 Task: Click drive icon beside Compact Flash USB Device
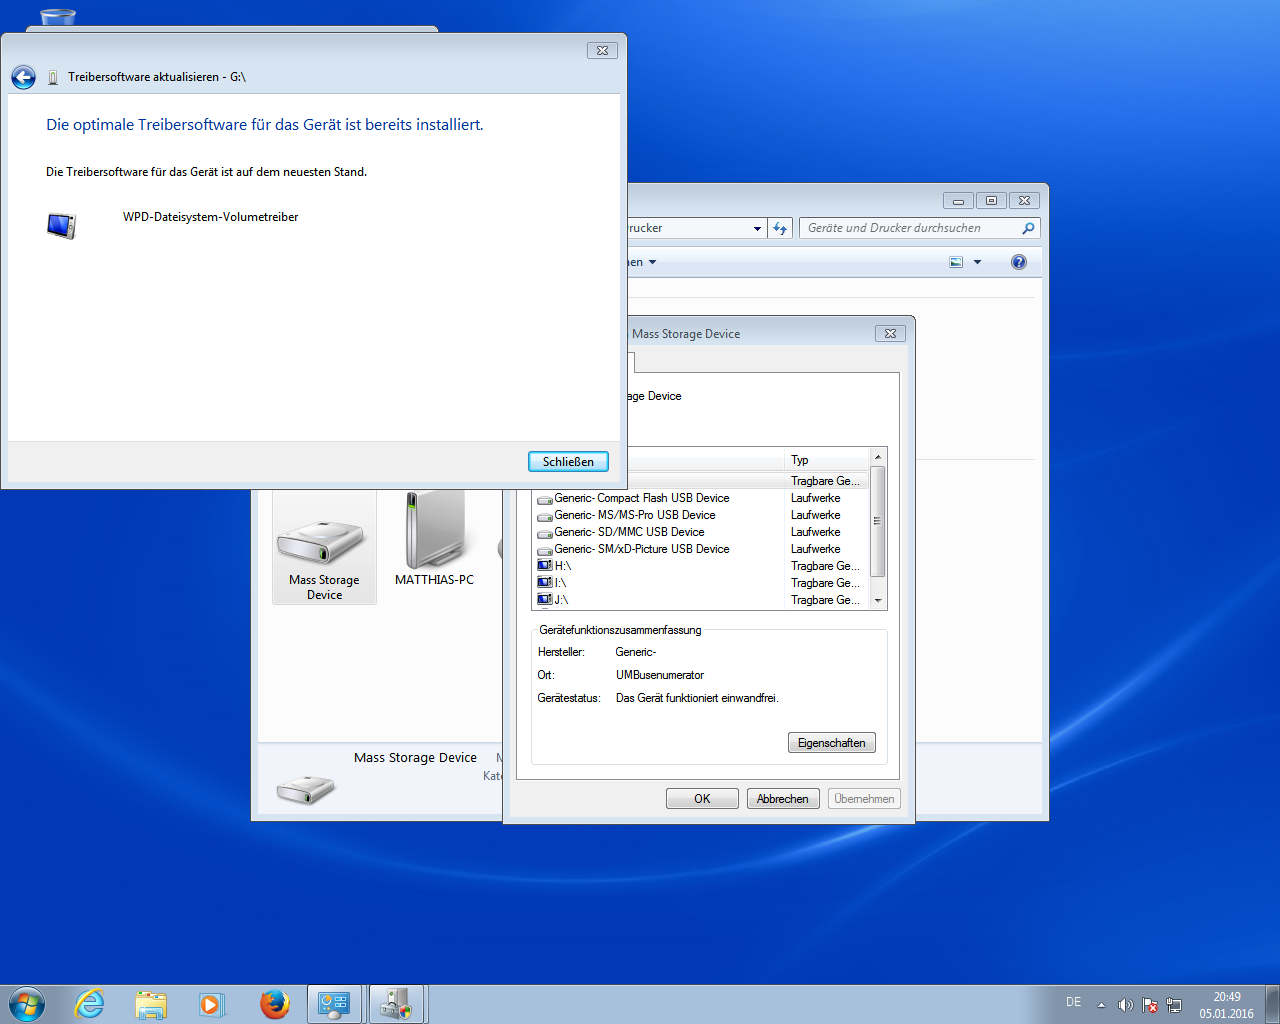pos(545,499)
